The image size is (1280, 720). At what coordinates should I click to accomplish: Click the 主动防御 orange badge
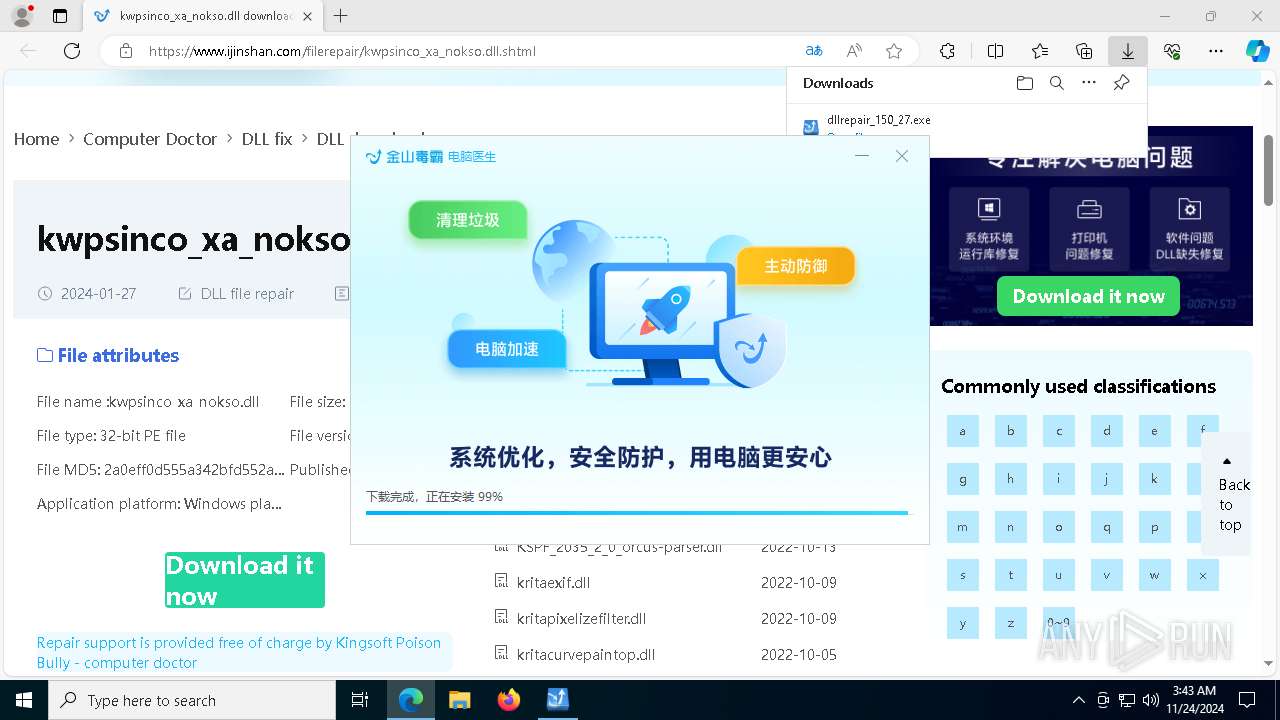pyautogui.click(x=796, y=266)
